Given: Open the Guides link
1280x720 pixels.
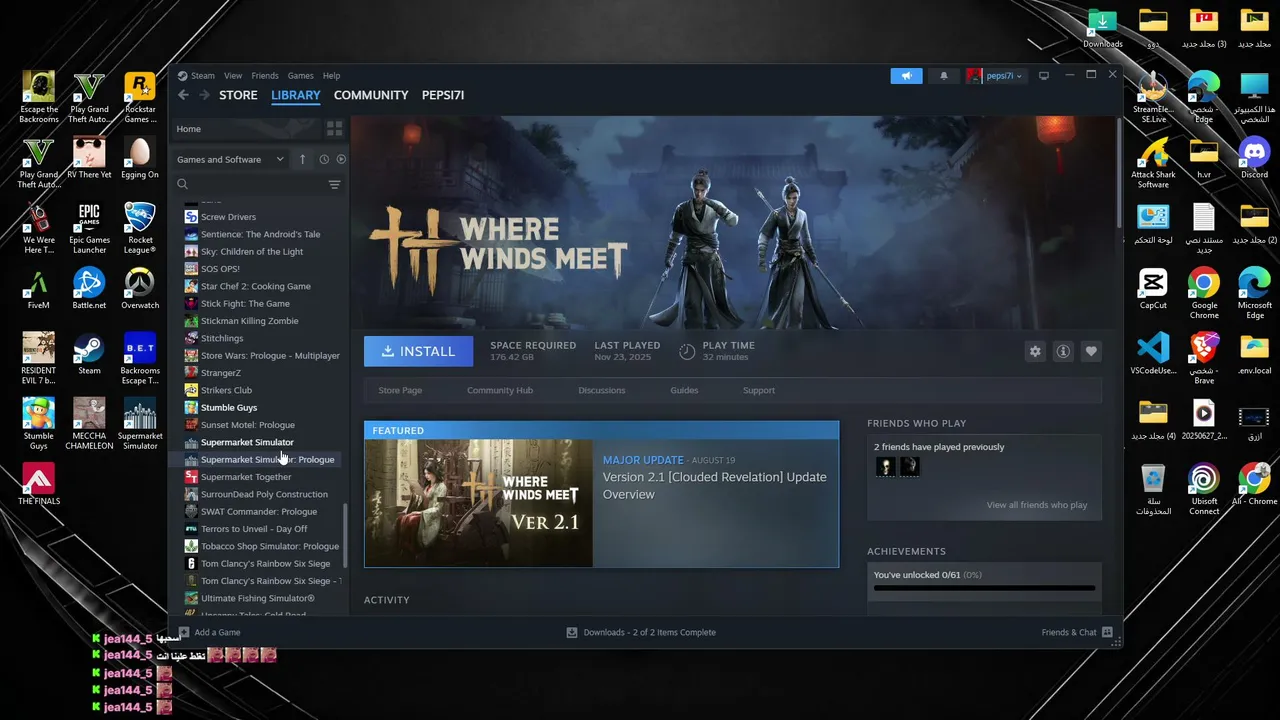Looking at the screenshot, I should click(684, 390).
